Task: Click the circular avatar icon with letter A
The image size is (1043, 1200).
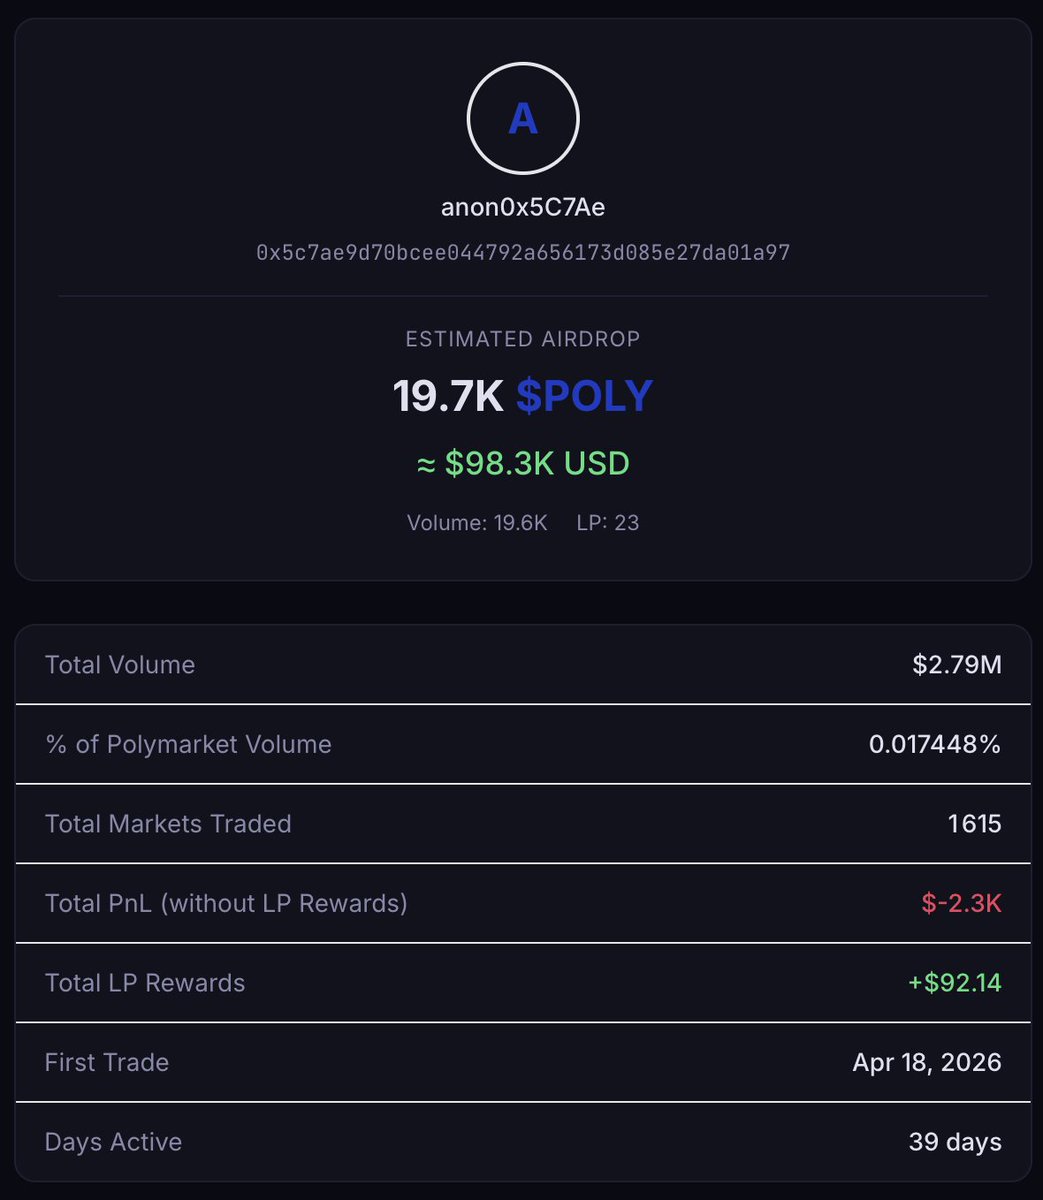Action: [x=523, y=119]
